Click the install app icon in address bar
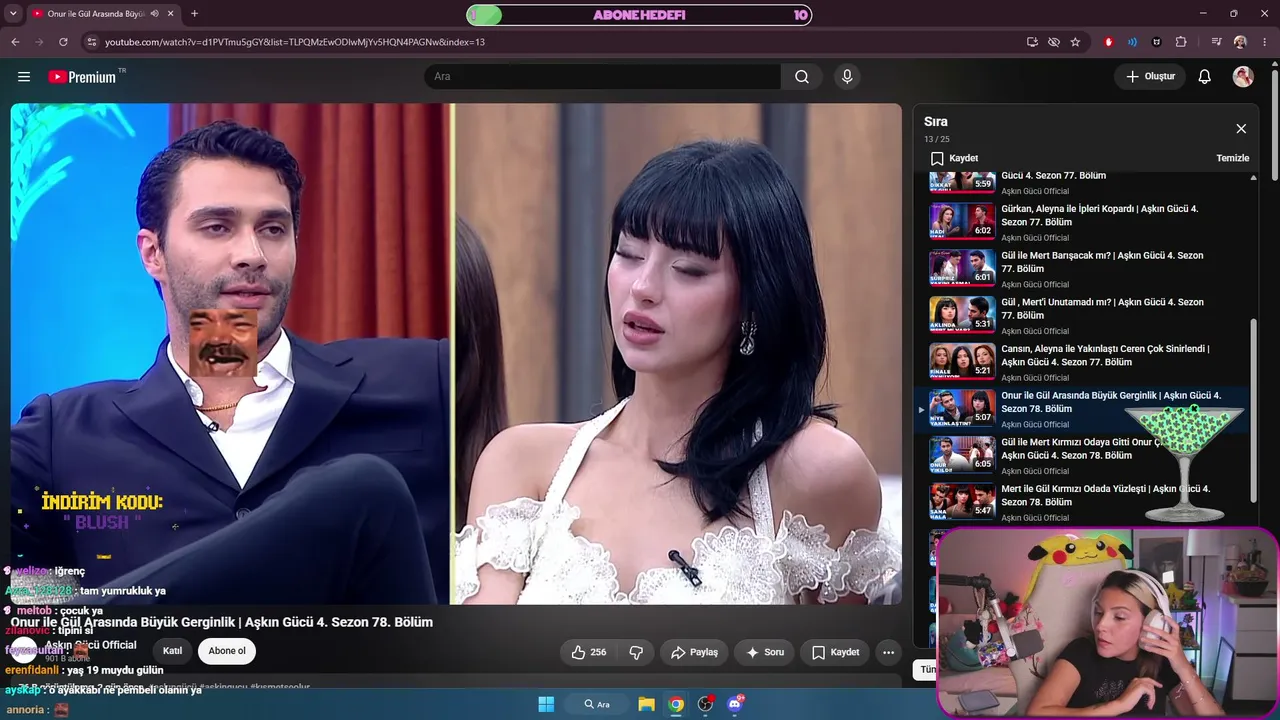The height and width of the screenshot is (720, 1280). coord(1032,42)
